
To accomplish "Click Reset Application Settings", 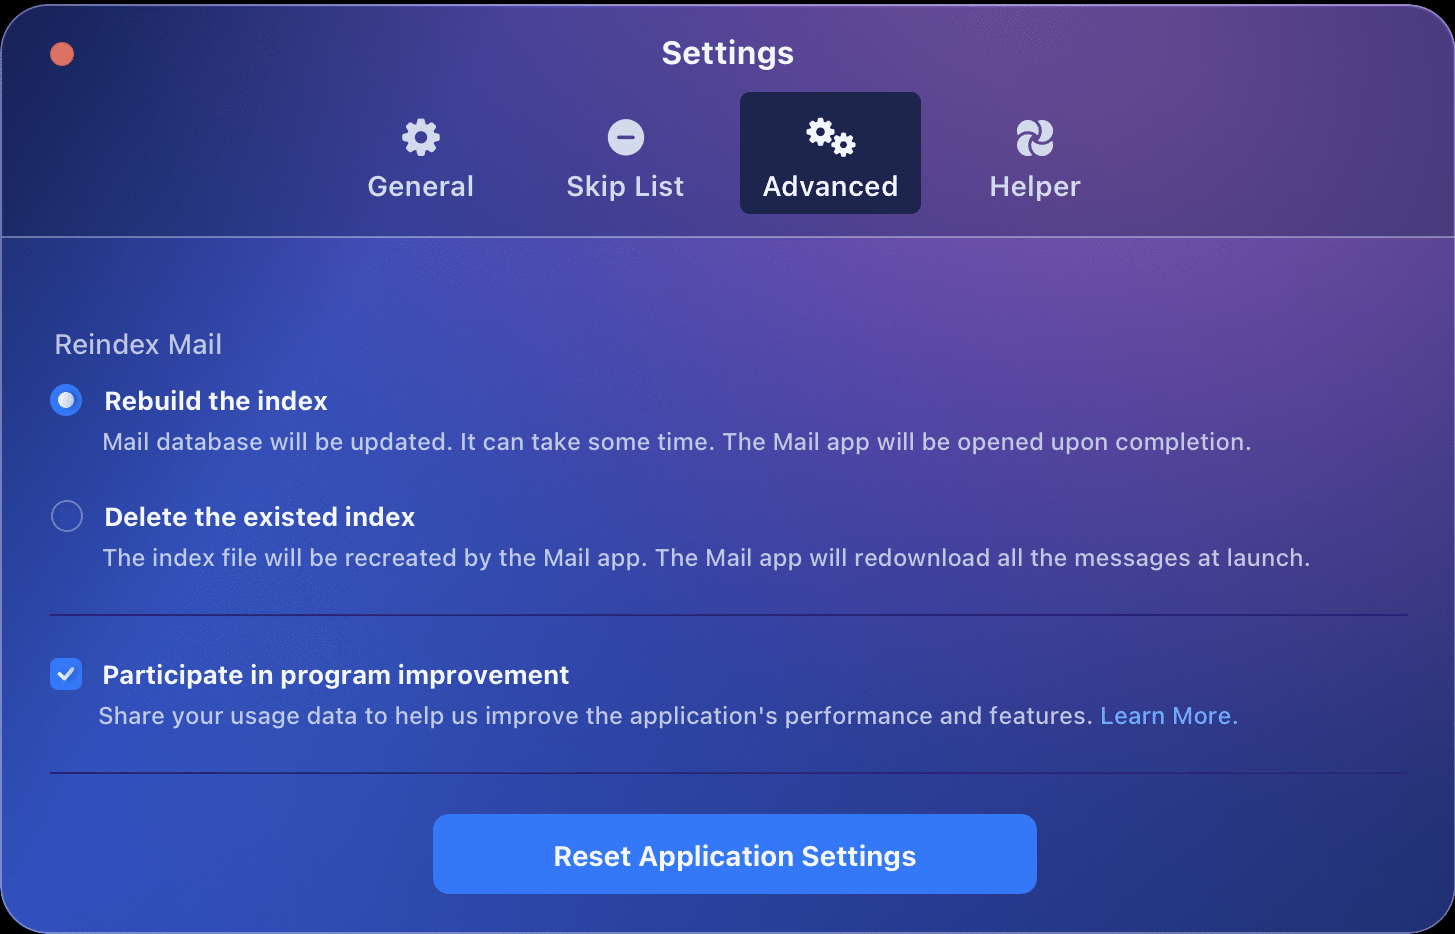I will point(734,855).
